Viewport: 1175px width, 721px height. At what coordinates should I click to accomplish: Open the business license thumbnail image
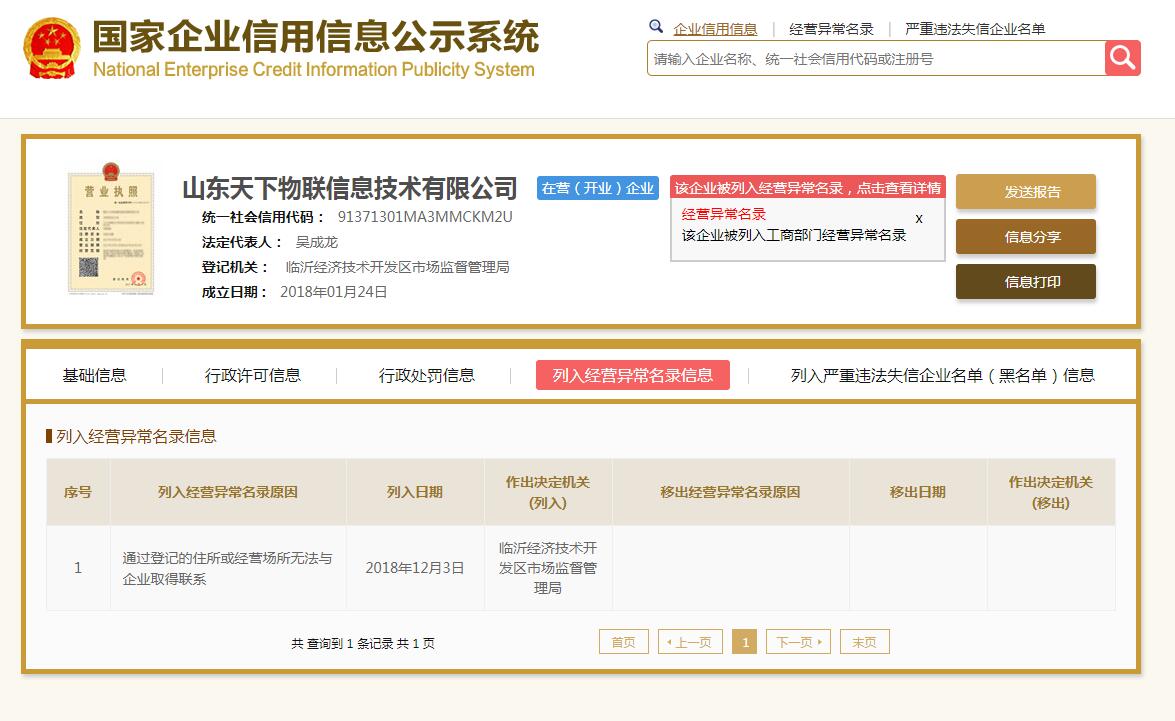click(111, 229)
